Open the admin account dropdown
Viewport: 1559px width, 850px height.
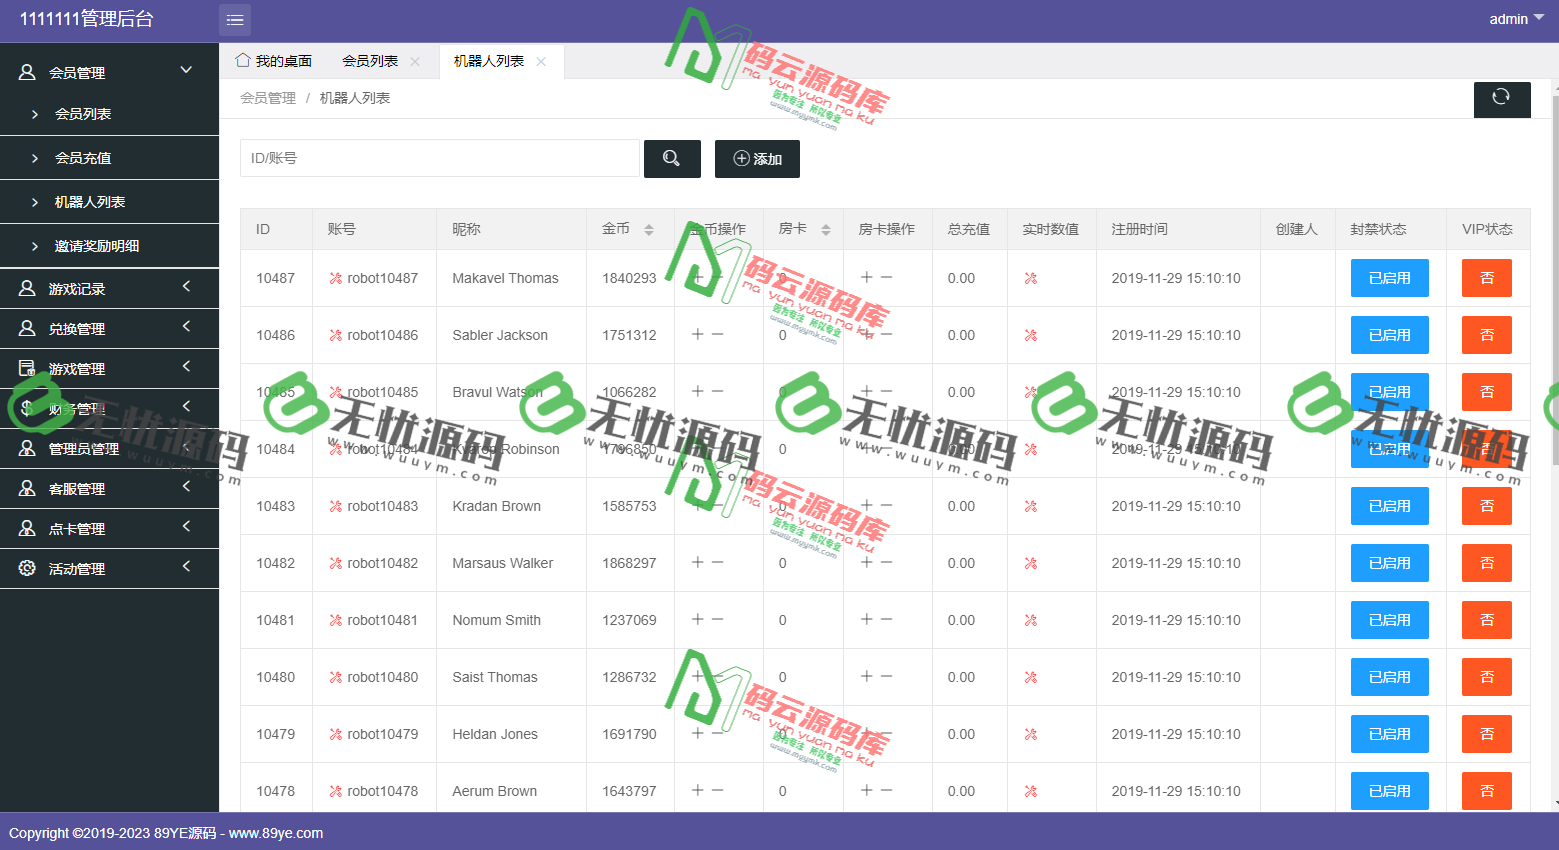point(1510,18)
